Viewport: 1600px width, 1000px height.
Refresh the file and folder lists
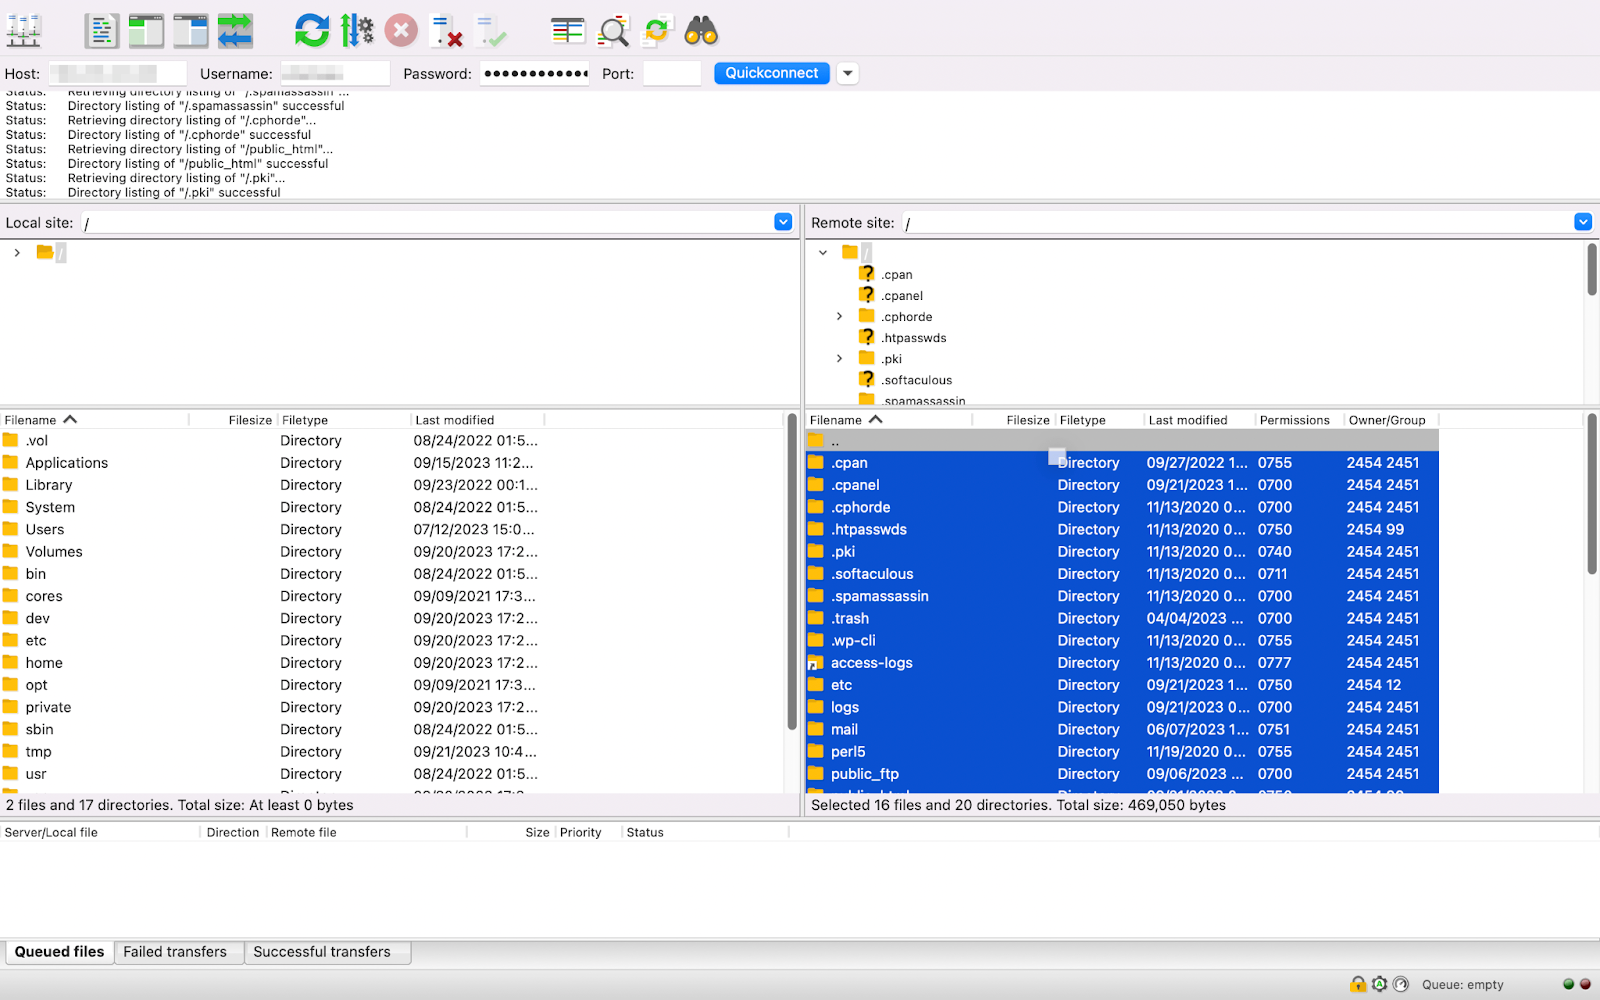311,32
